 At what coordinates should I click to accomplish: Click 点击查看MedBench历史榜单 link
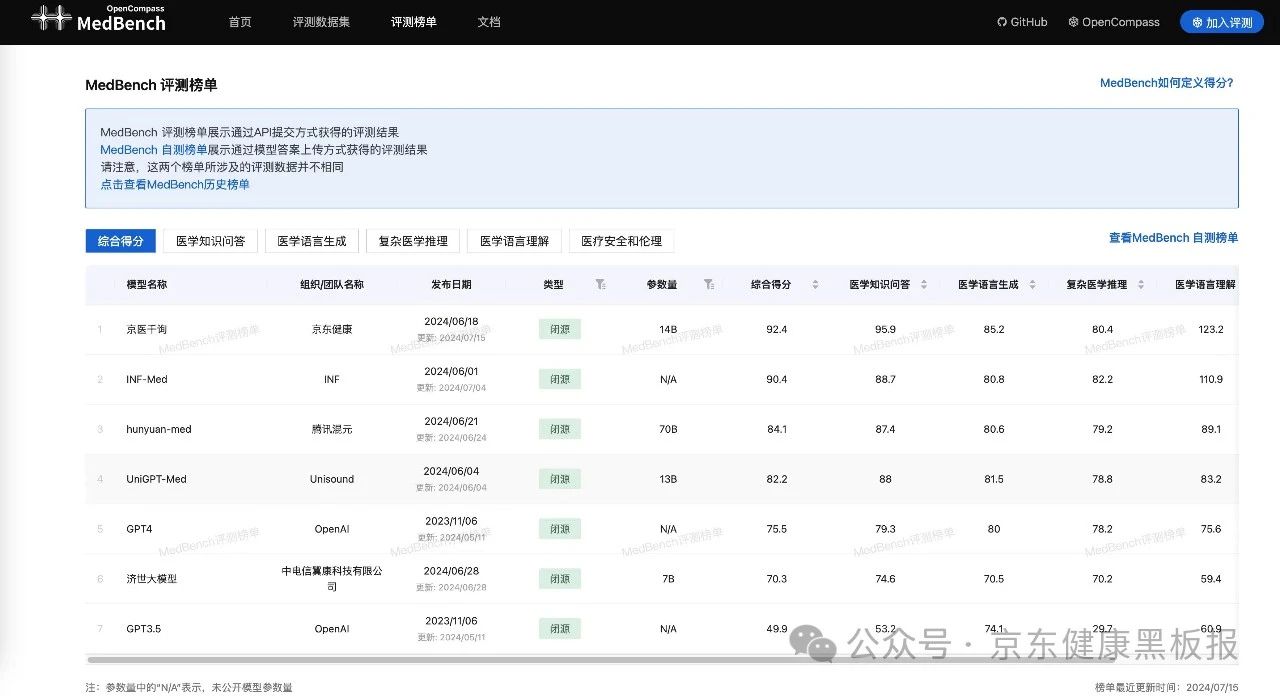point(174,184)
